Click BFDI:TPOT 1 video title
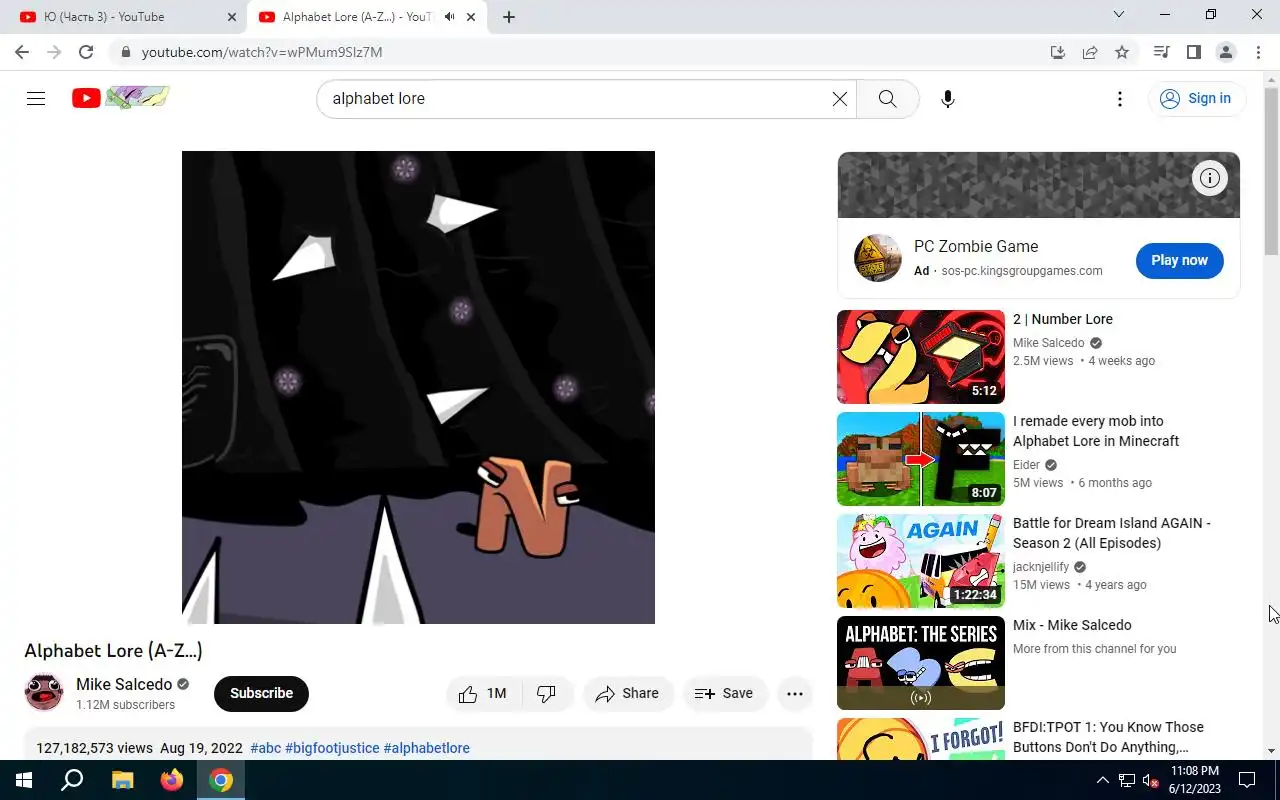Screen dimensions: 1280x800 coord(1108,737)
